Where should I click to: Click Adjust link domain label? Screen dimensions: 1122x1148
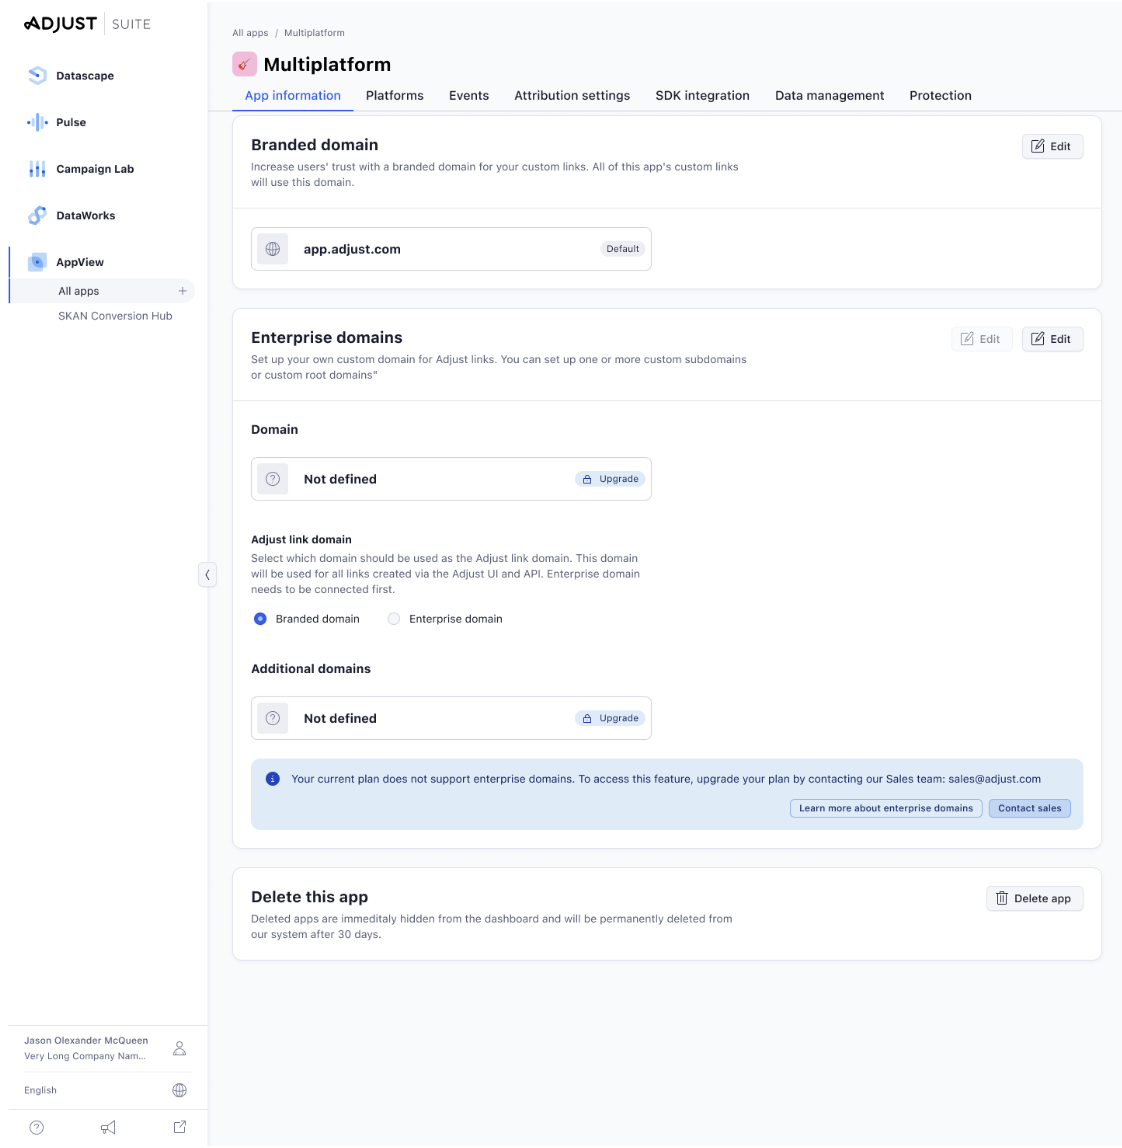pyautogui.click(x=301, y=540)
